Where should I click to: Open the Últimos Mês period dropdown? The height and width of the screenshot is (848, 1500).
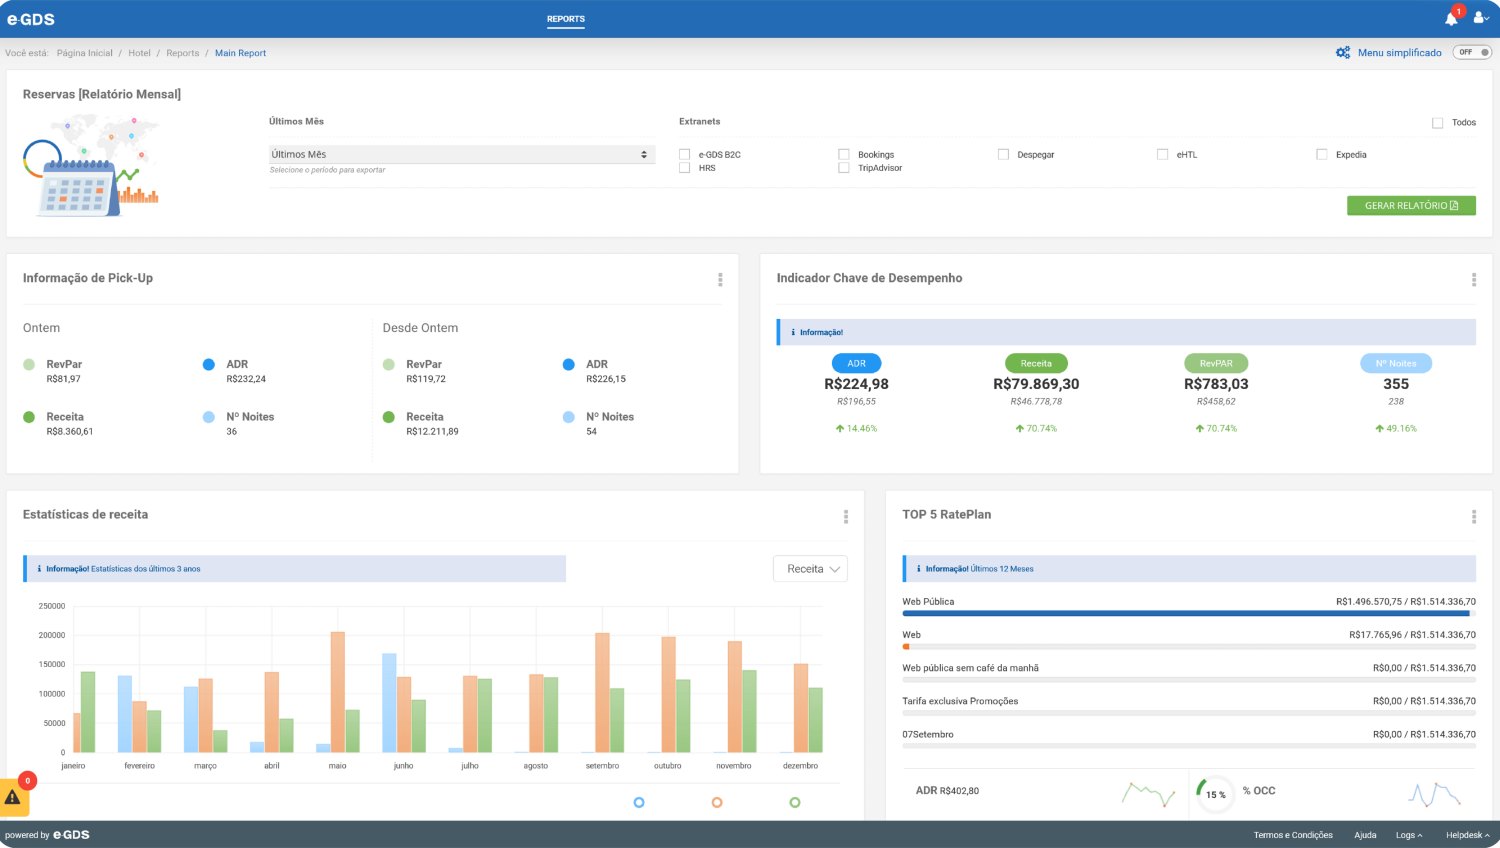point(462,154)
